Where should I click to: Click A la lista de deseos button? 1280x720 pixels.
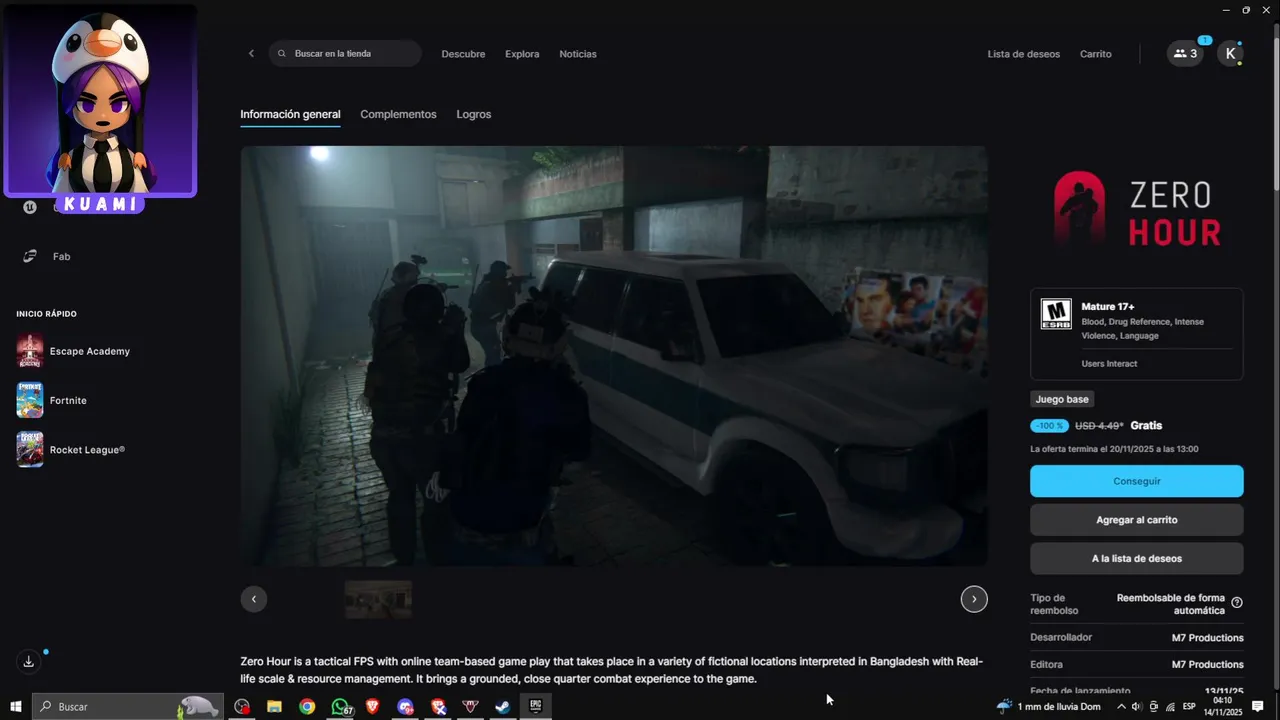click(x=1137, y=558)
